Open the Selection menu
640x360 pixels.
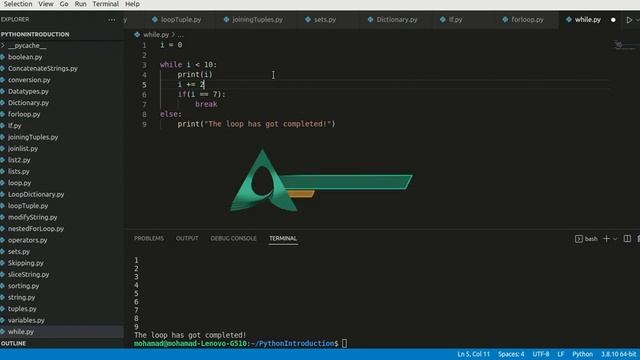point(18,4)
